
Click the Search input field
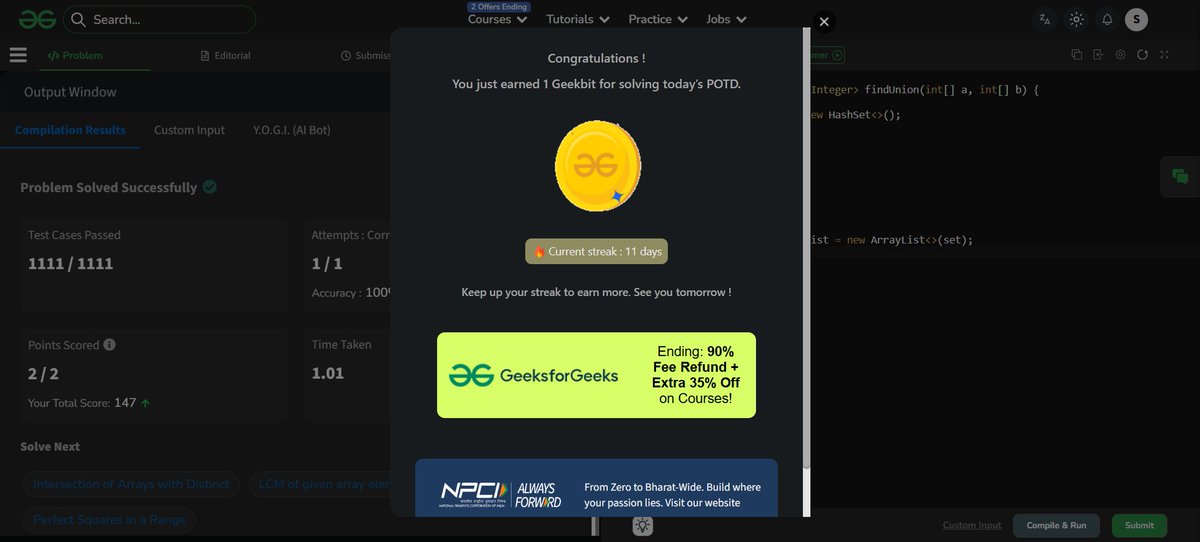pos(159,19)
